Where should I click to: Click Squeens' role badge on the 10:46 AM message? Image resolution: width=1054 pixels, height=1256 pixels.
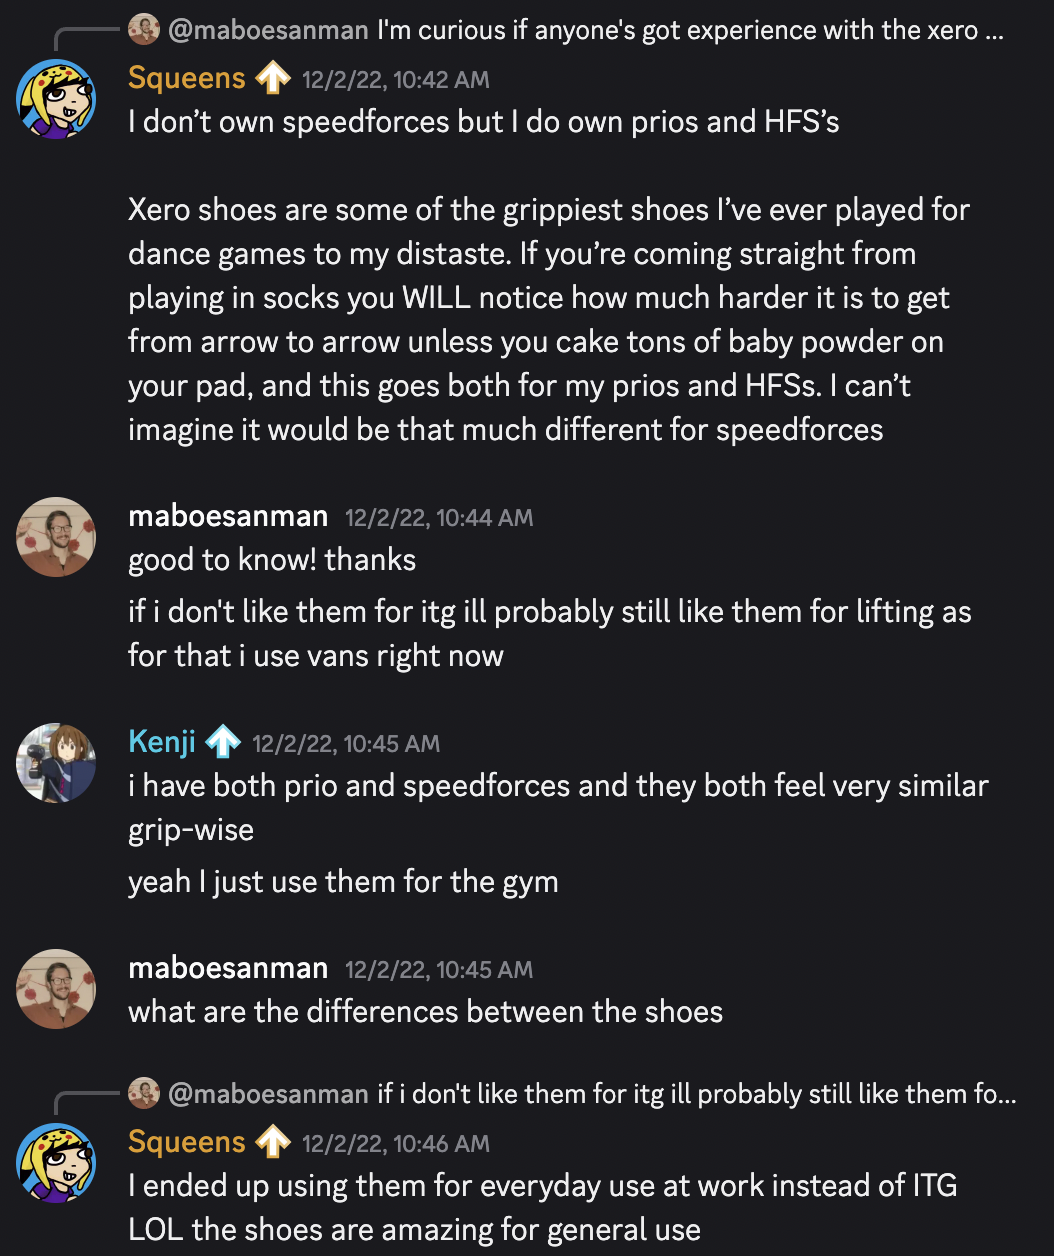pos(272,1142)
